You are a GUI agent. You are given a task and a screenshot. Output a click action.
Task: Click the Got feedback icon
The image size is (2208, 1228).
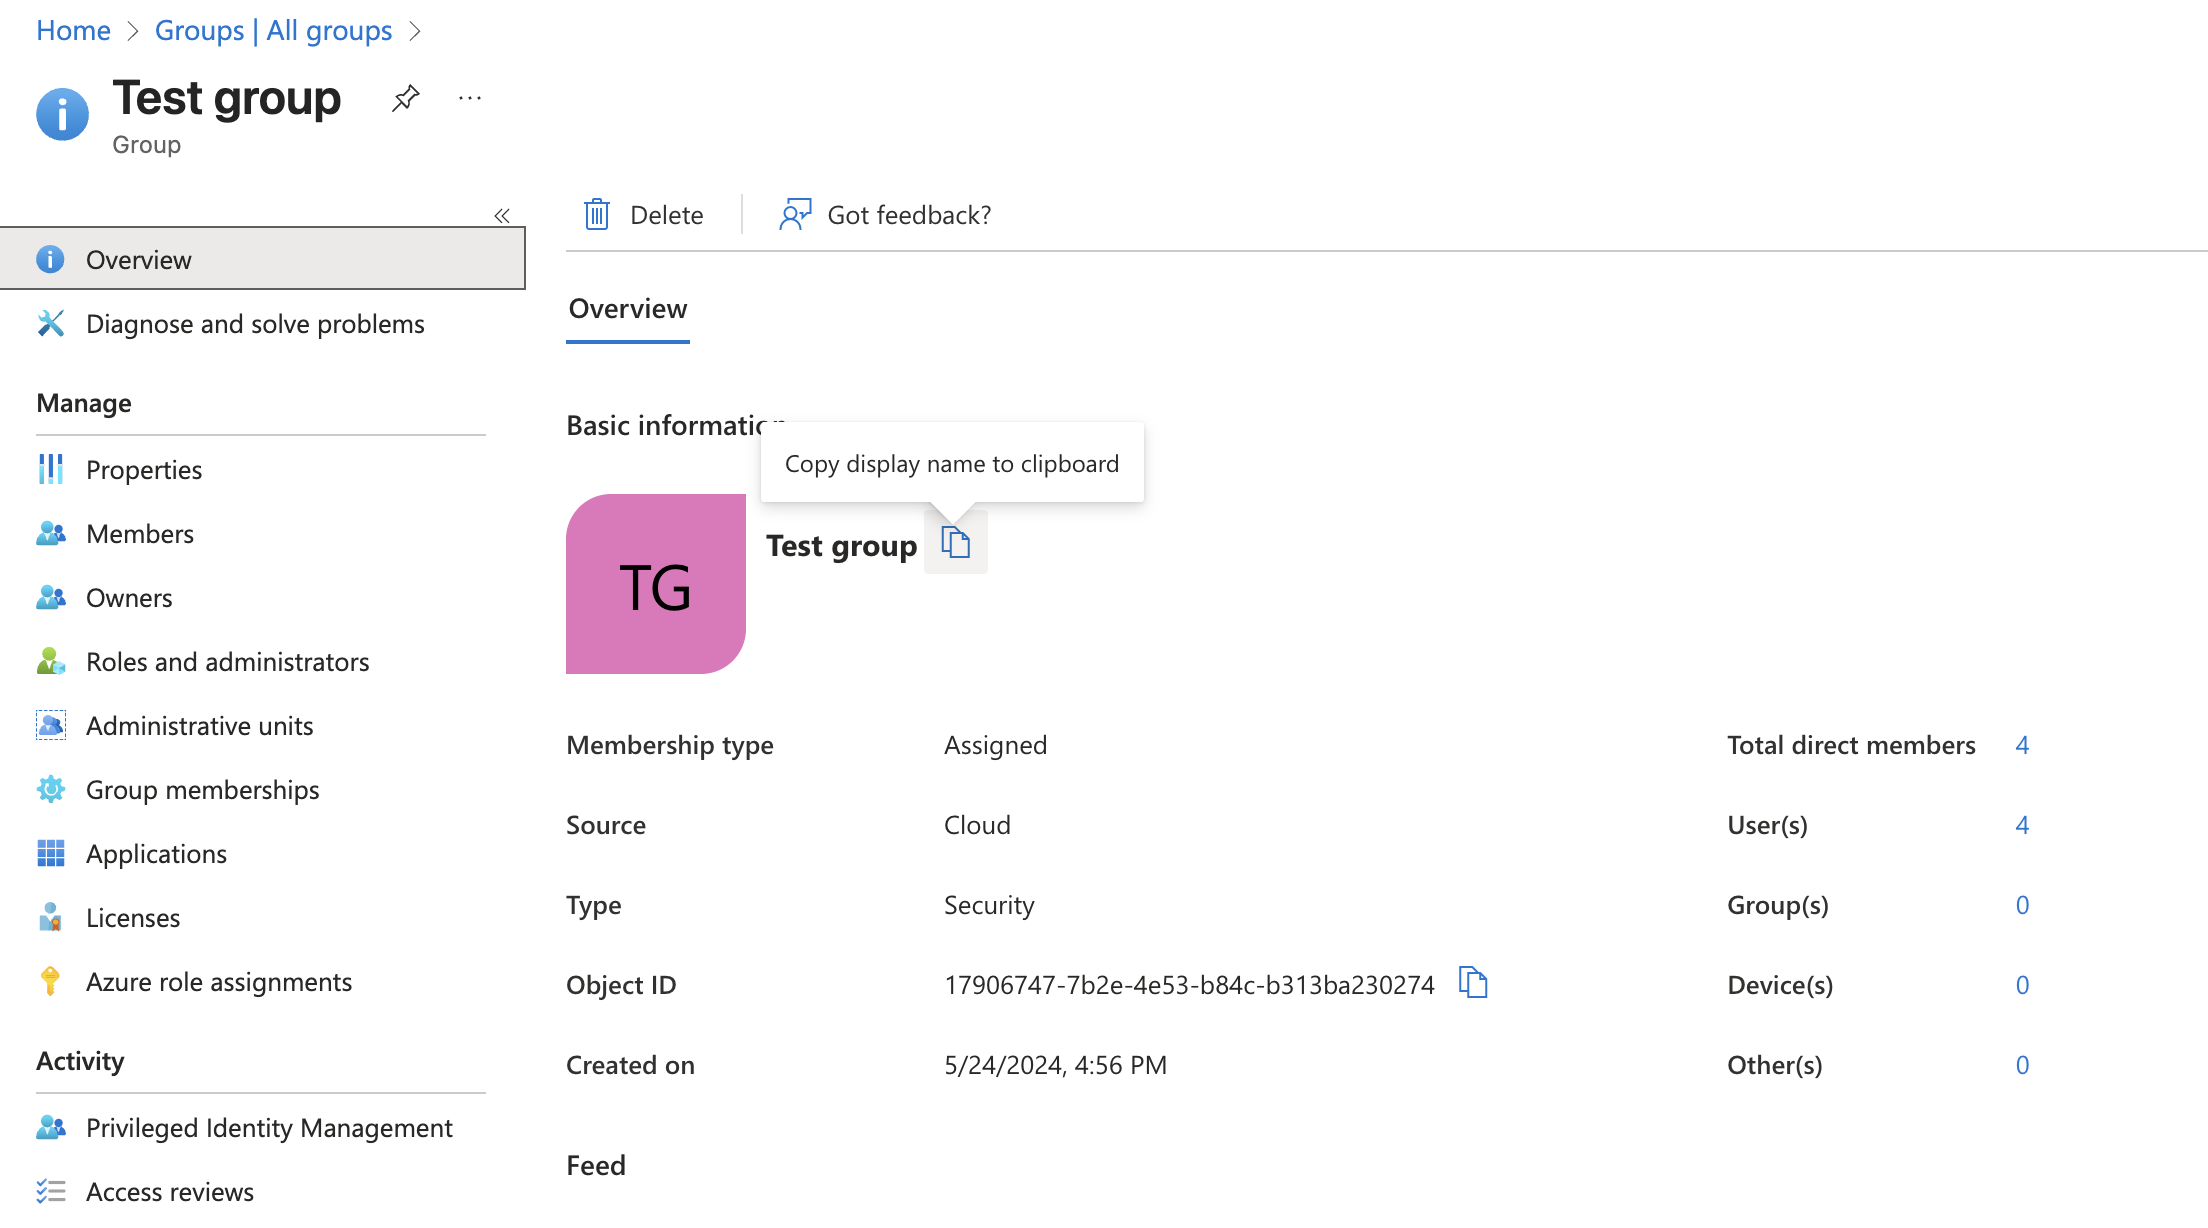(795, 215)
